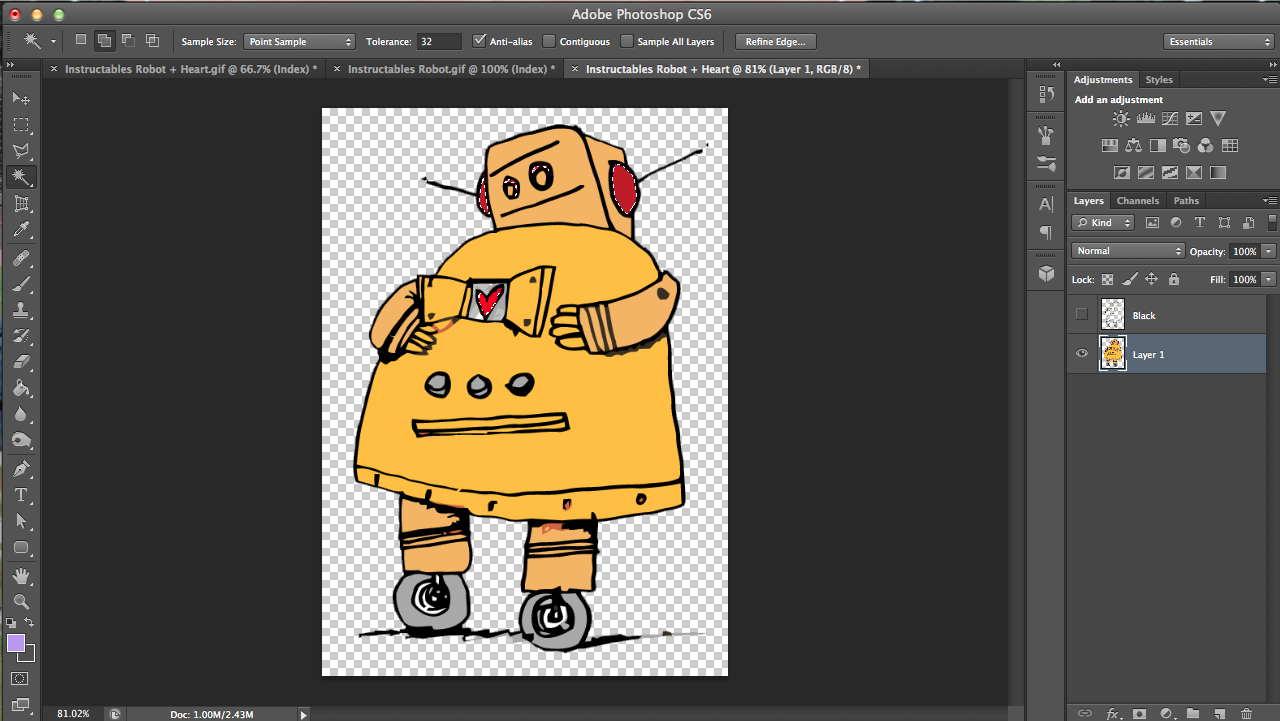Open the Essentials workspace dropdown
This screenshot has height=721, width=1280.
(x=1219, y=41)
